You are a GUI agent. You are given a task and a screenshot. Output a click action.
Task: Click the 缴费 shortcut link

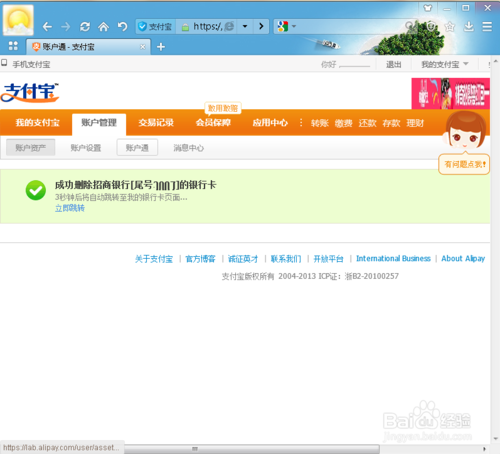pos(344,123)
